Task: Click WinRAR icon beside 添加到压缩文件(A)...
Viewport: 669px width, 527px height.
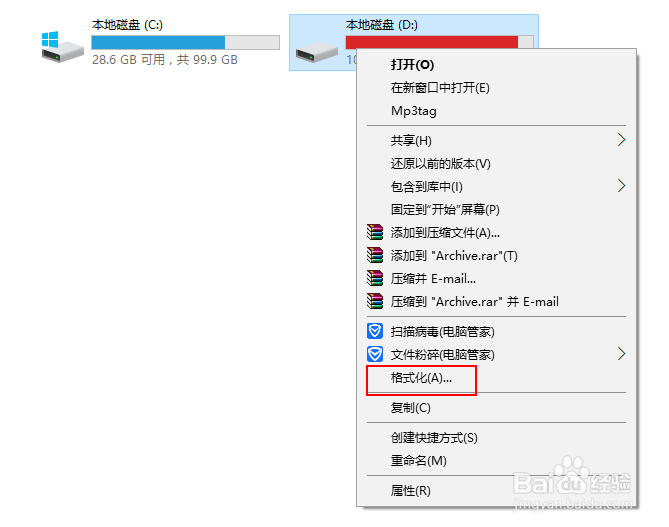Action: [x=375, y=232]
